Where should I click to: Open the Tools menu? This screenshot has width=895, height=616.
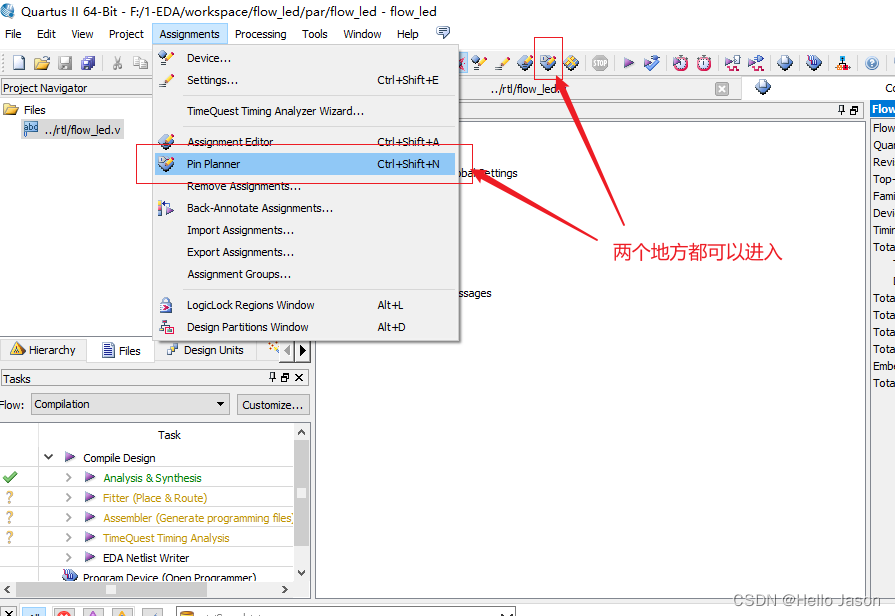(315, 34)
